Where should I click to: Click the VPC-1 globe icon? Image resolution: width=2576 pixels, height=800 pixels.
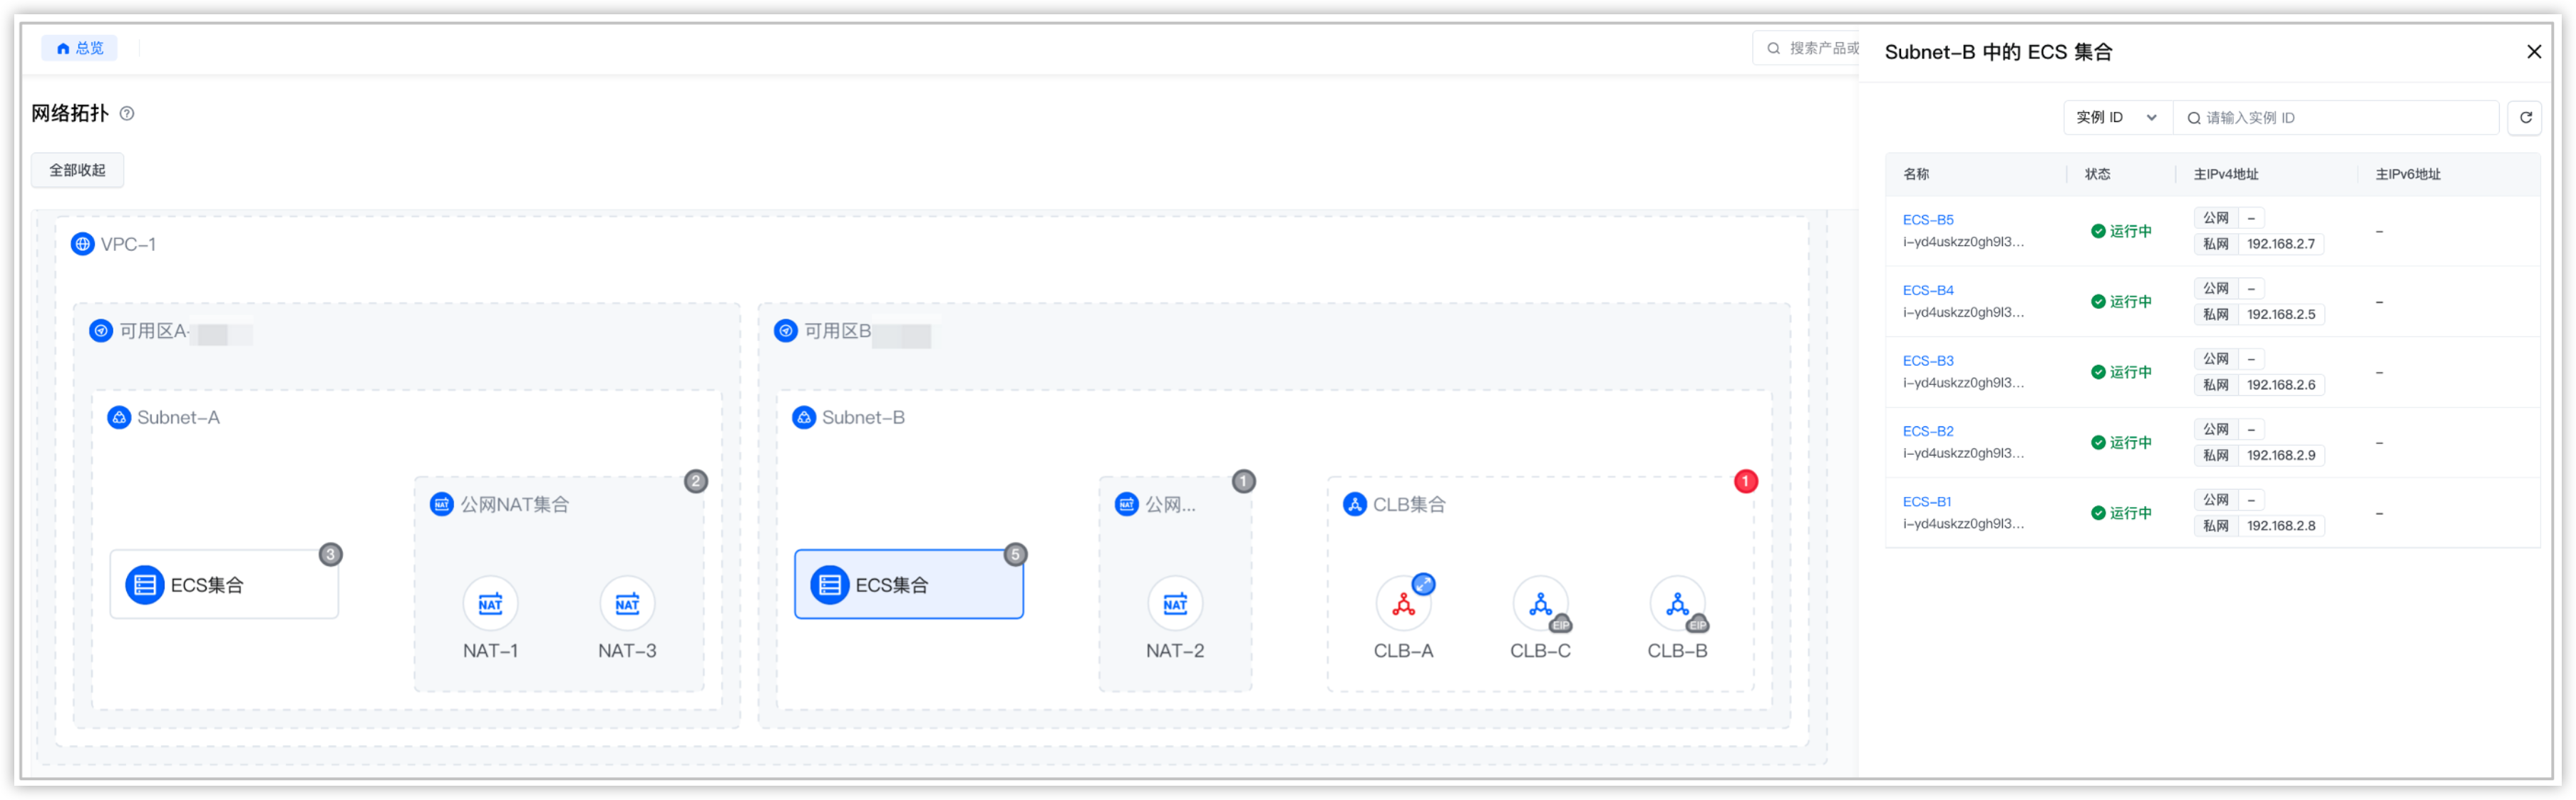[x=83, y=244]
